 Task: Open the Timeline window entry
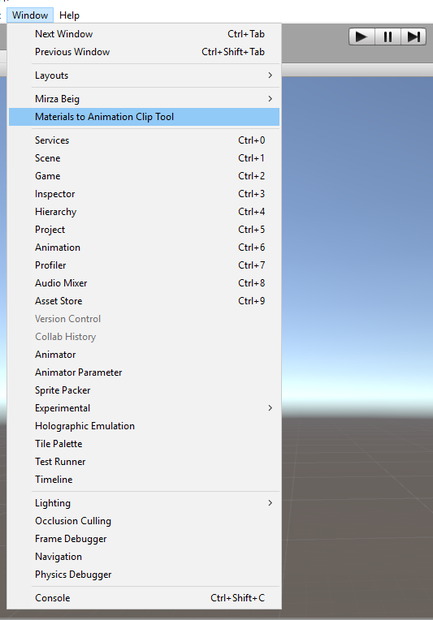tap(144, 480)
